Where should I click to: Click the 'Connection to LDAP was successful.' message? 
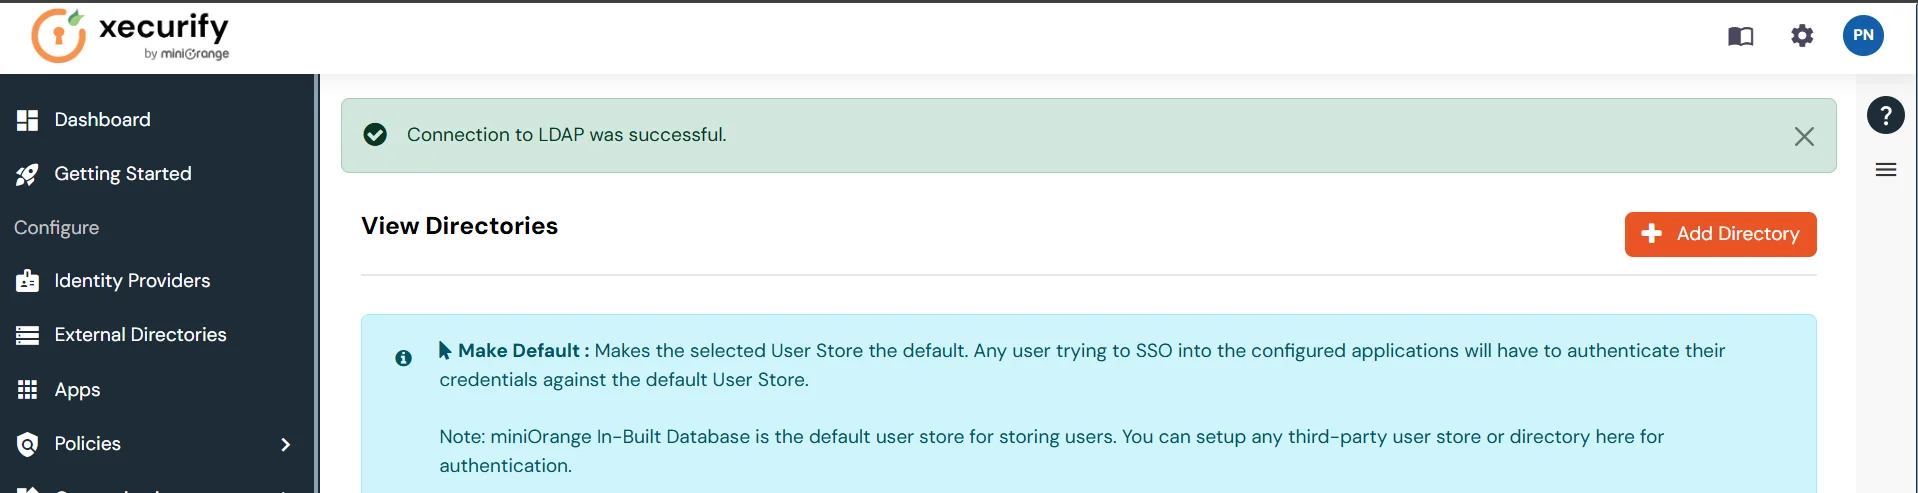[x=566, y=134]
